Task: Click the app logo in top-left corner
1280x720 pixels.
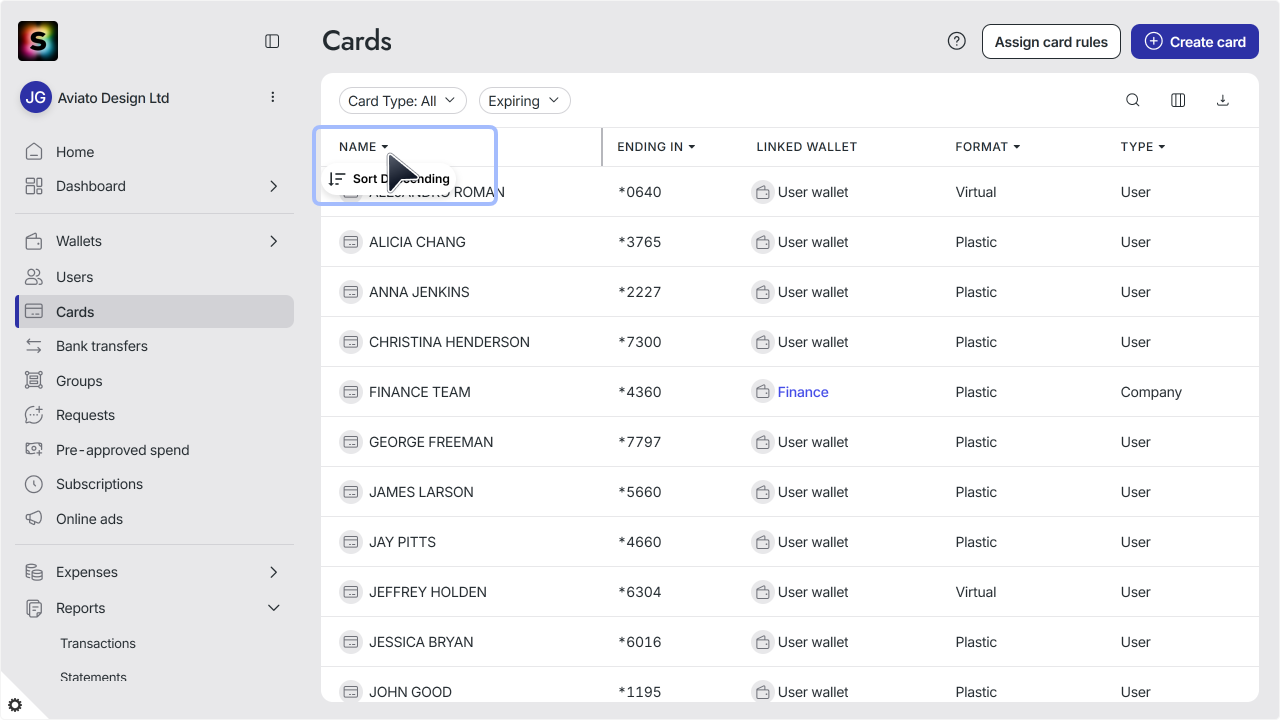Action: pyautogui.click(x=38, y=41)
